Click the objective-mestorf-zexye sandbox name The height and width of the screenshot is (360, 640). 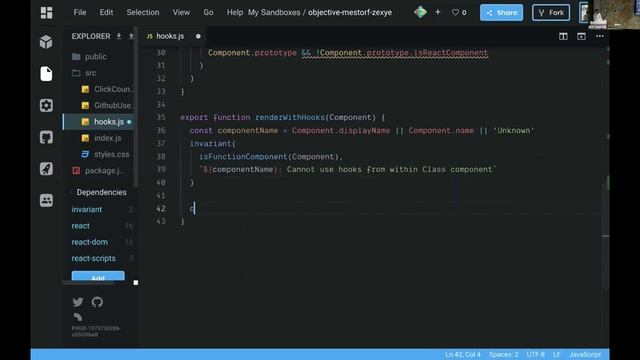(x=350, y=12)
